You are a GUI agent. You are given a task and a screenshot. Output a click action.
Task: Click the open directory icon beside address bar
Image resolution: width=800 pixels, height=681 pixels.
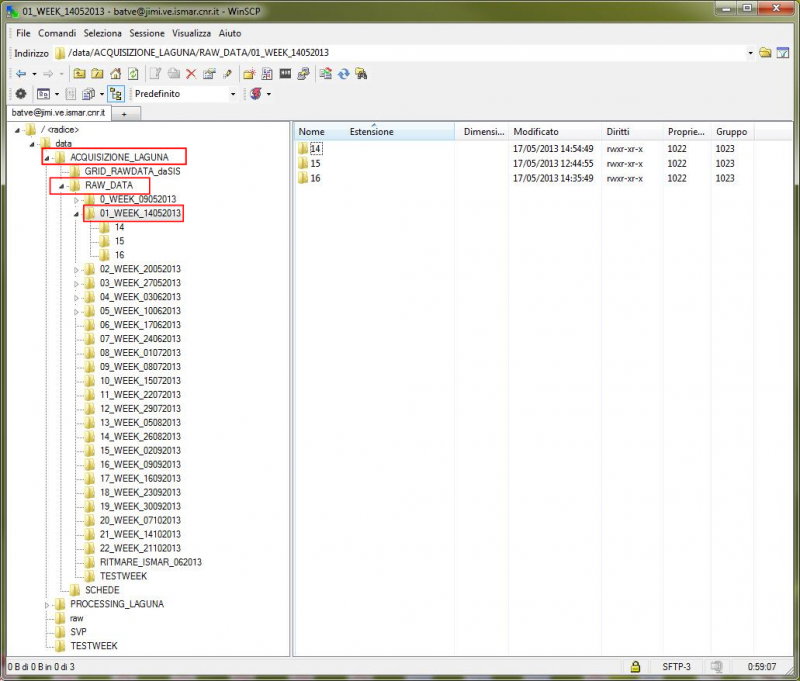point(765,53)
